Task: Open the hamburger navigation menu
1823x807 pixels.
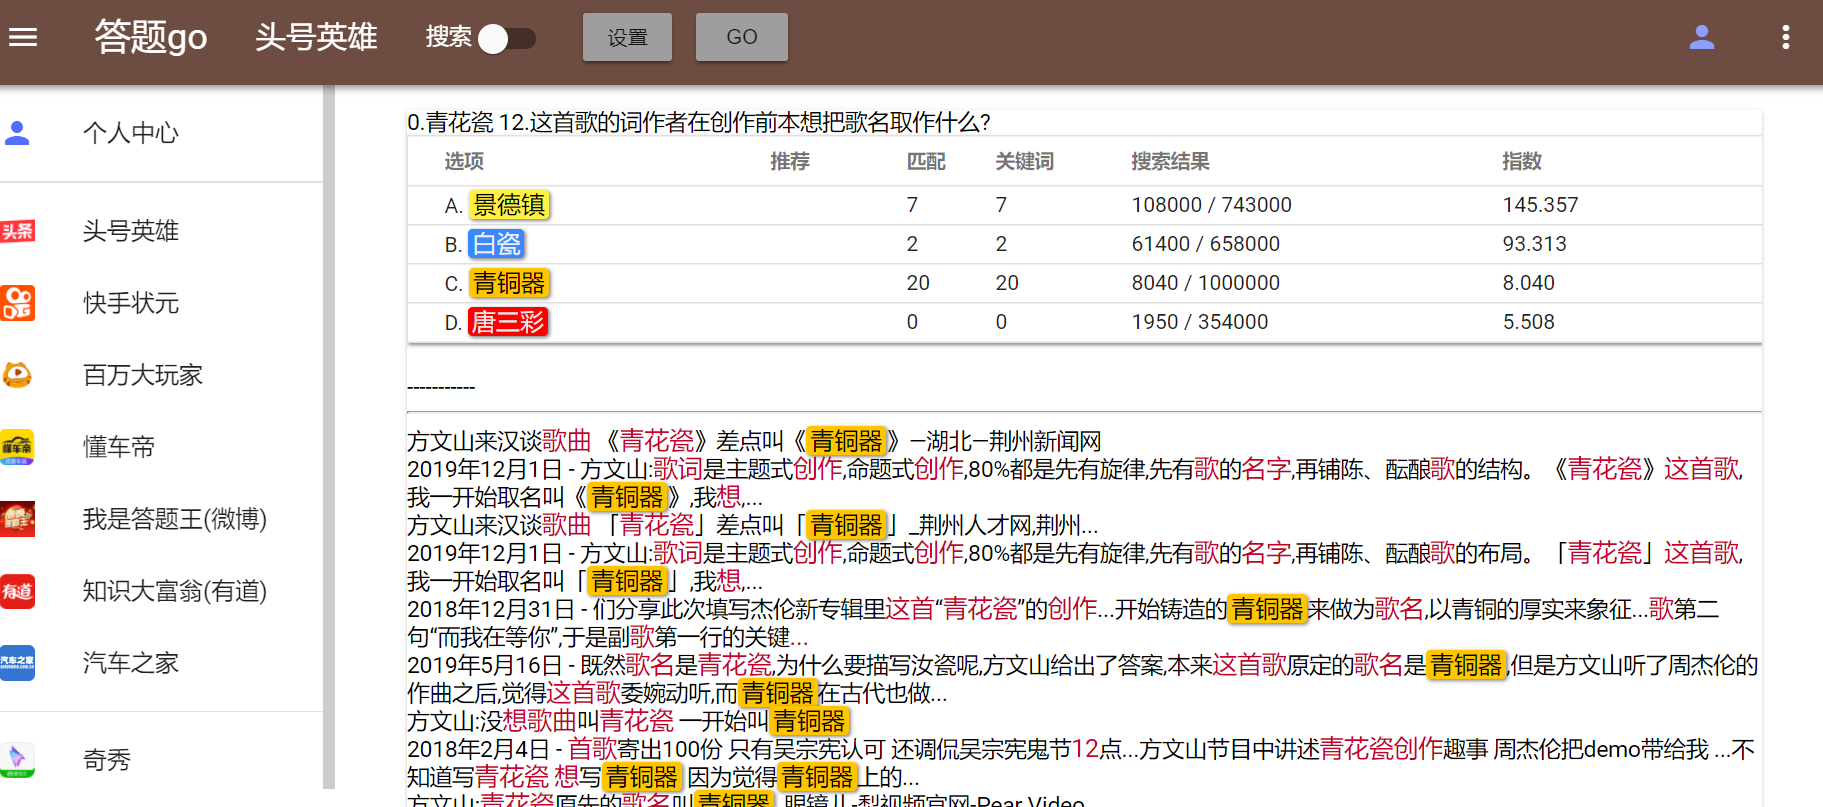Action: click(23, 37)
